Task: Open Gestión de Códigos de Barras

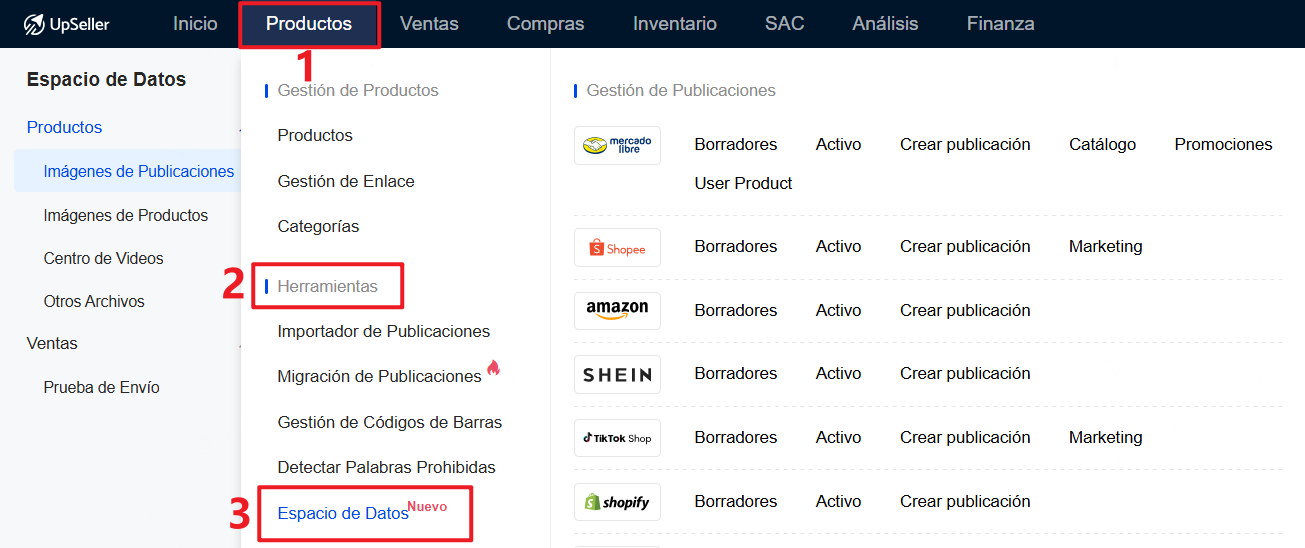Action: tap(389, 422)
